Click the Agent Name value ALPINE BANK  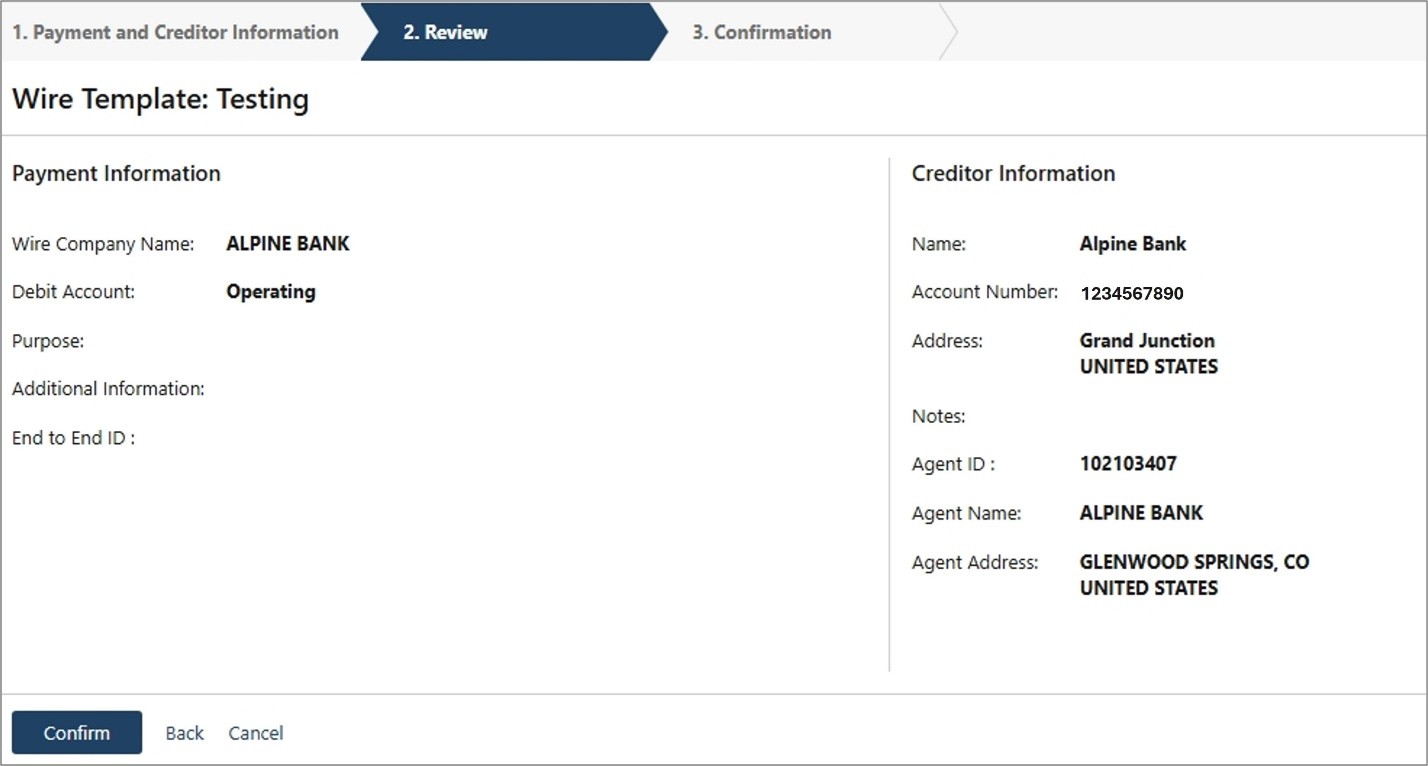coord(1141,513)
